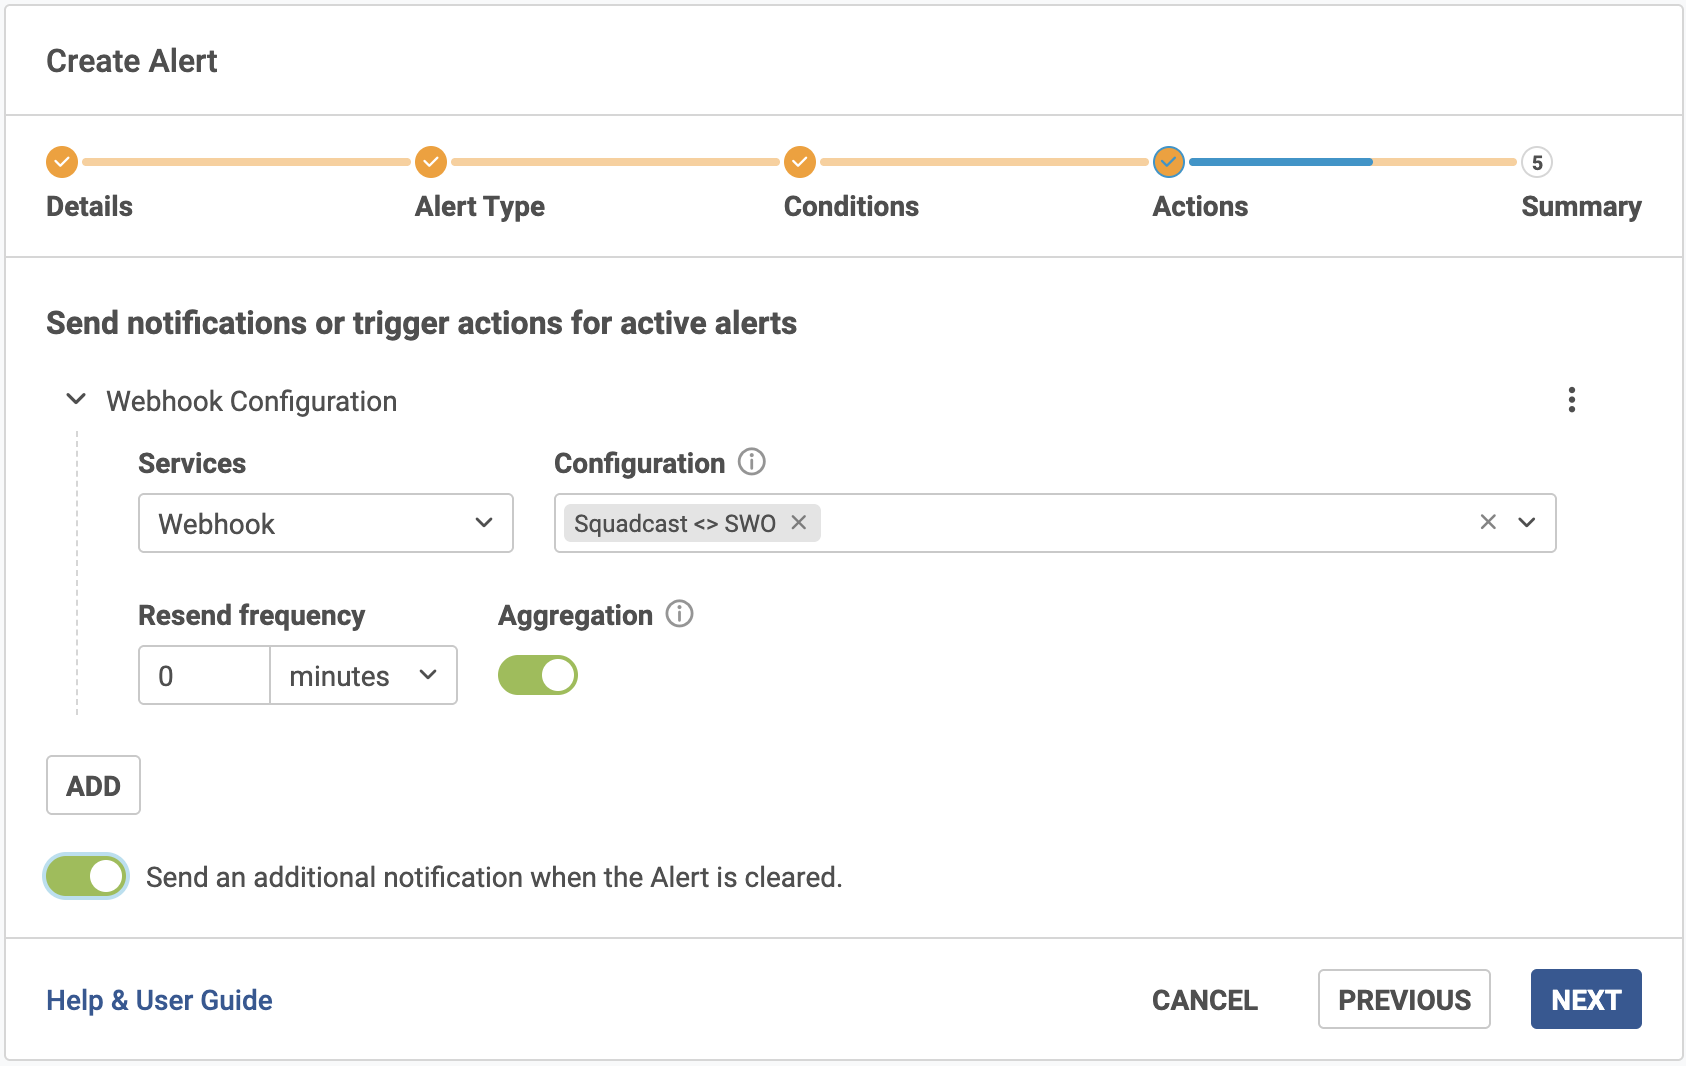Click the Resend frequency number field
The image size is (1686, 1066).
(x=204, y=676)
